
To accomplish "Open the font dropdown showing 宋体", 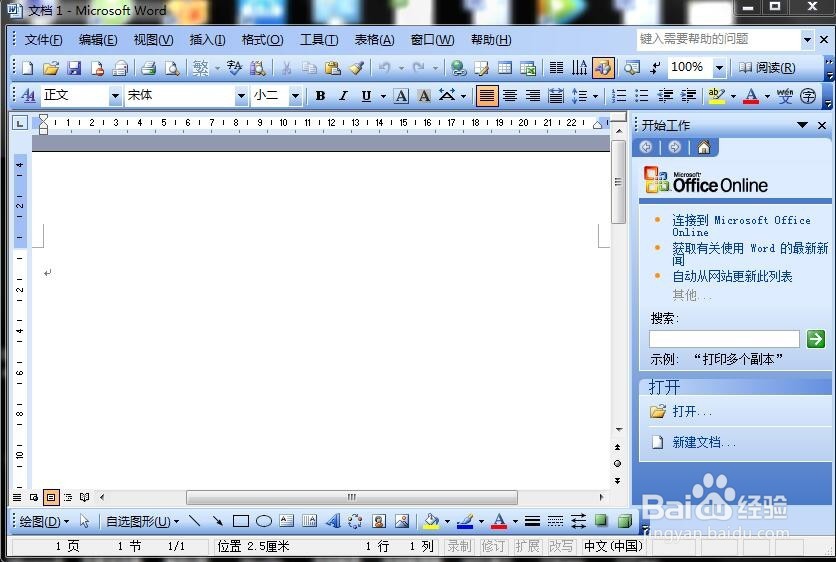I will point(241,97).
